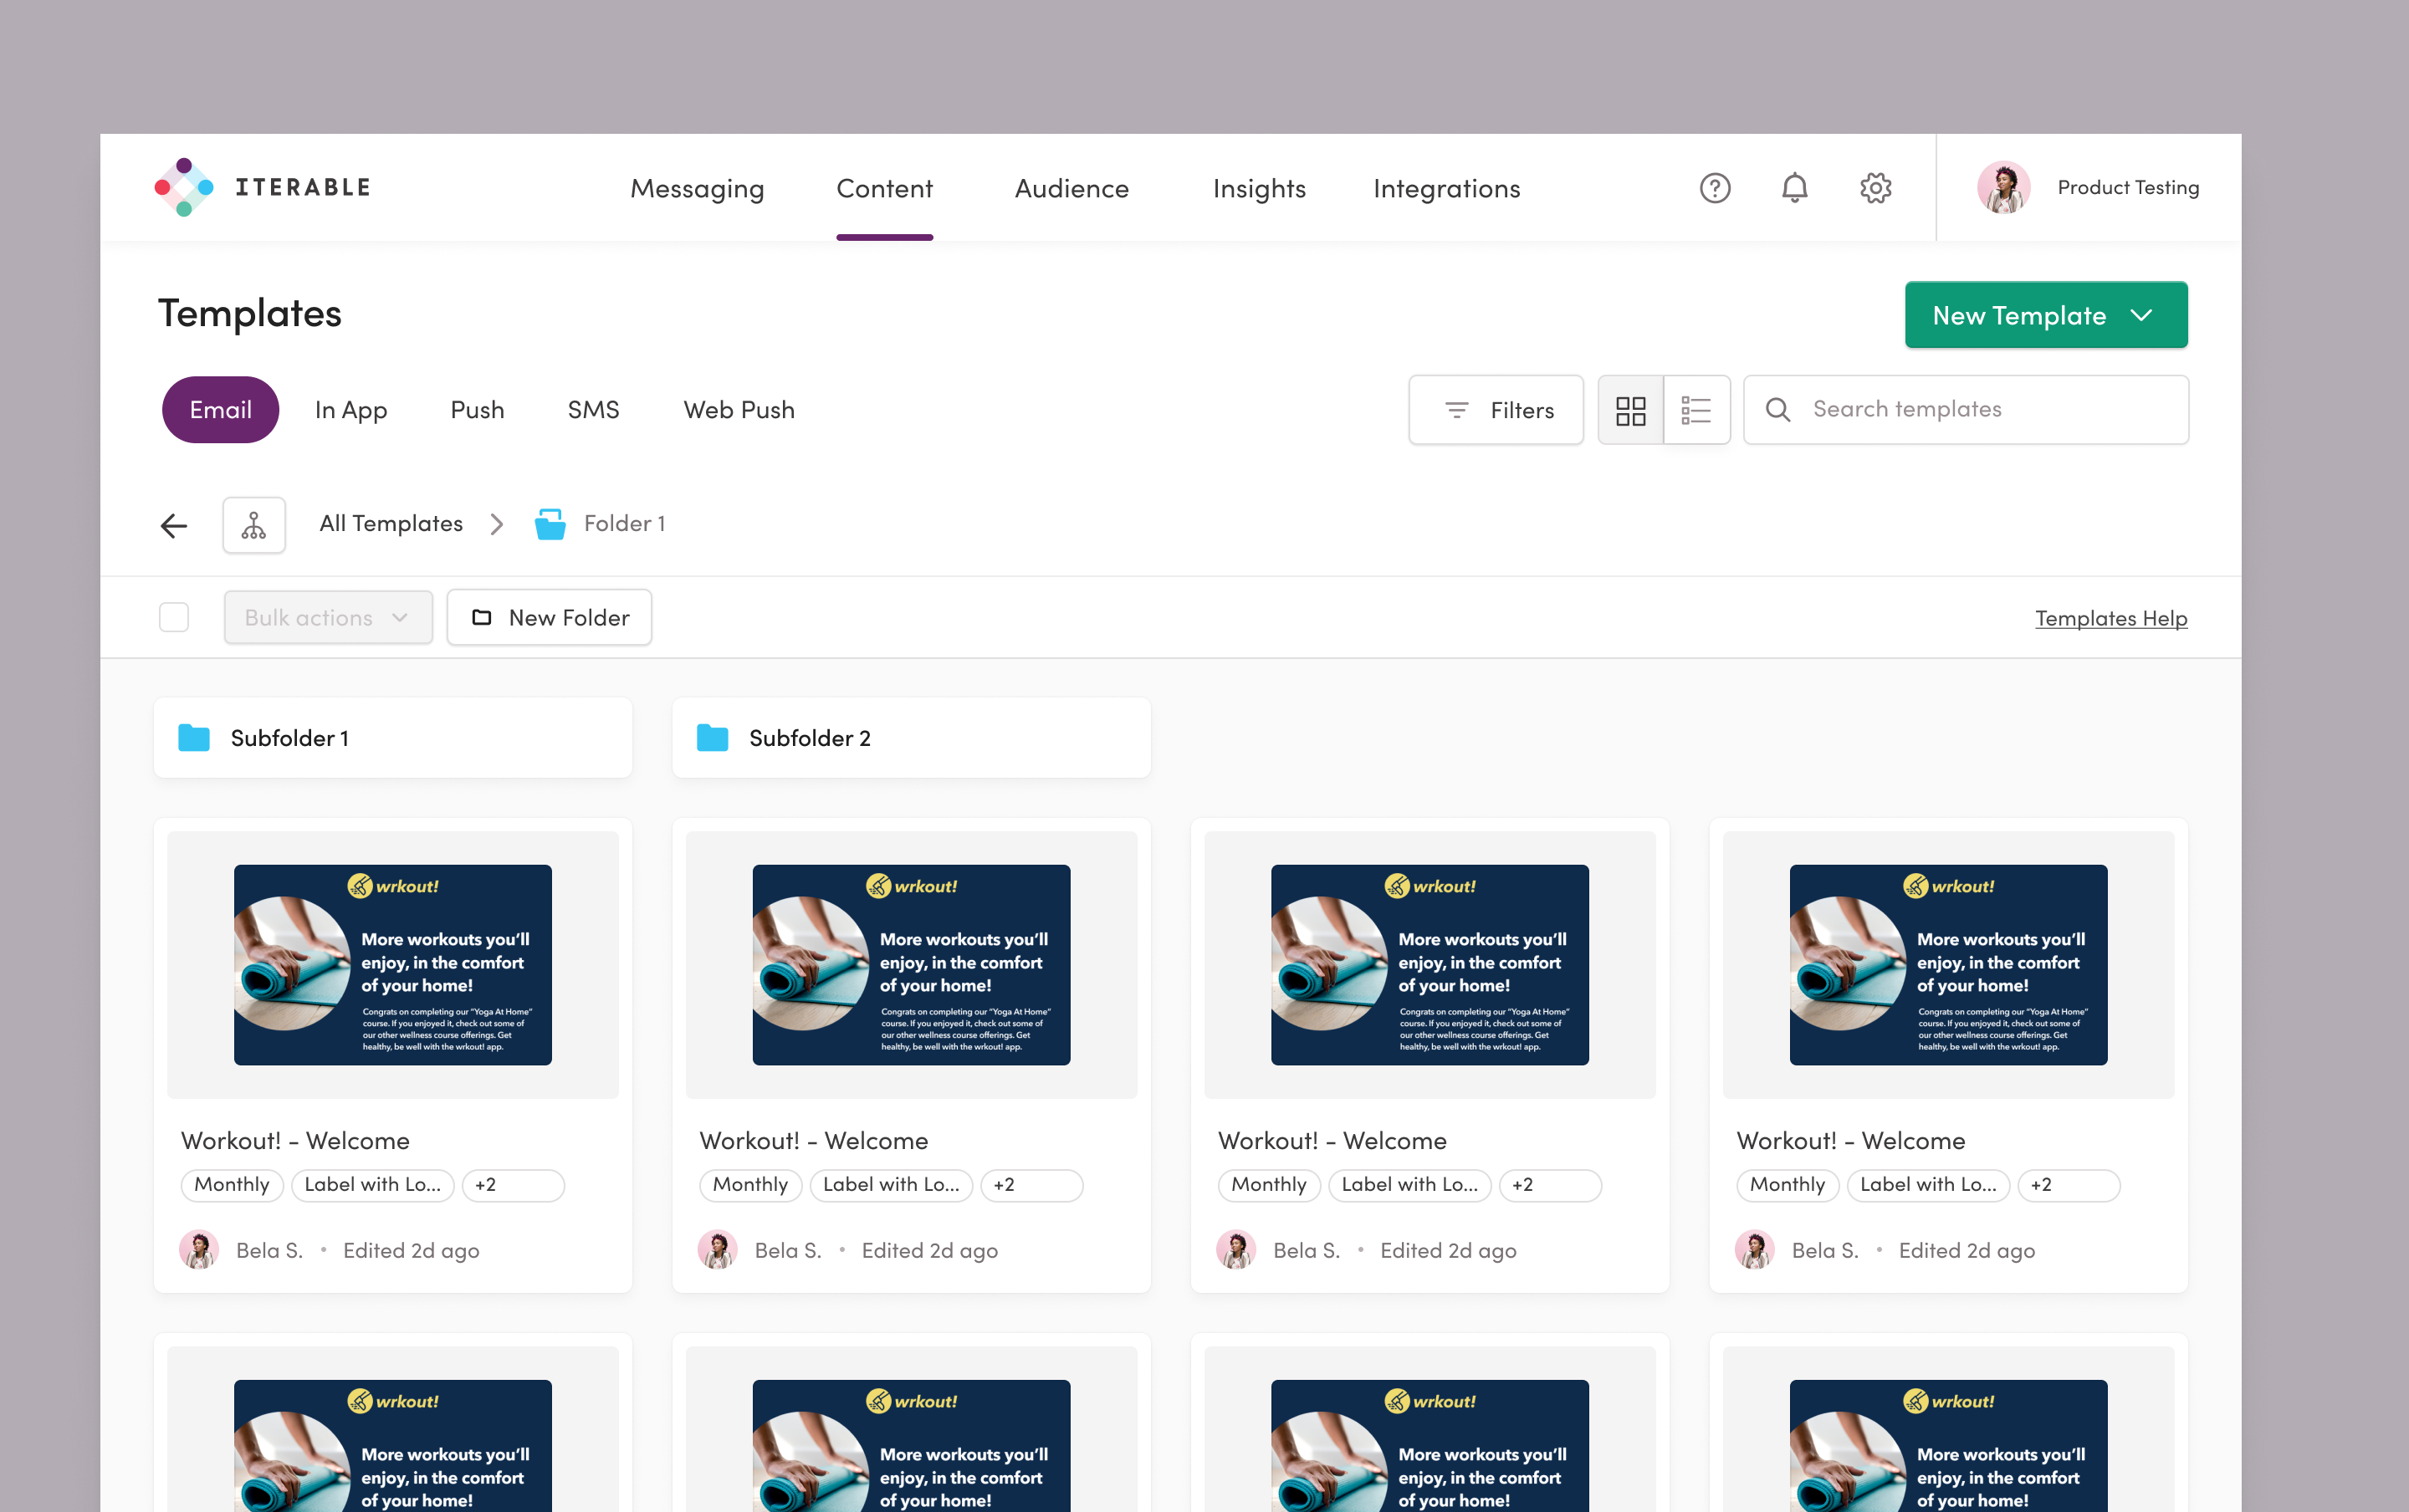Expand Bulk actions dropdown menu
2409x1512 pixels.
pos(324,616)
